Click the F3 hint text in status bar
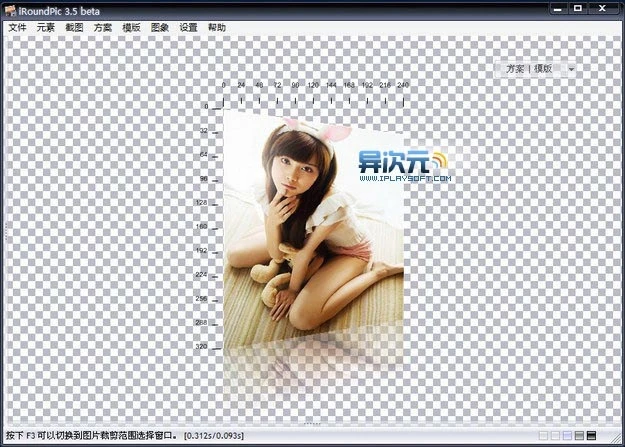 [x=91, y=435]
